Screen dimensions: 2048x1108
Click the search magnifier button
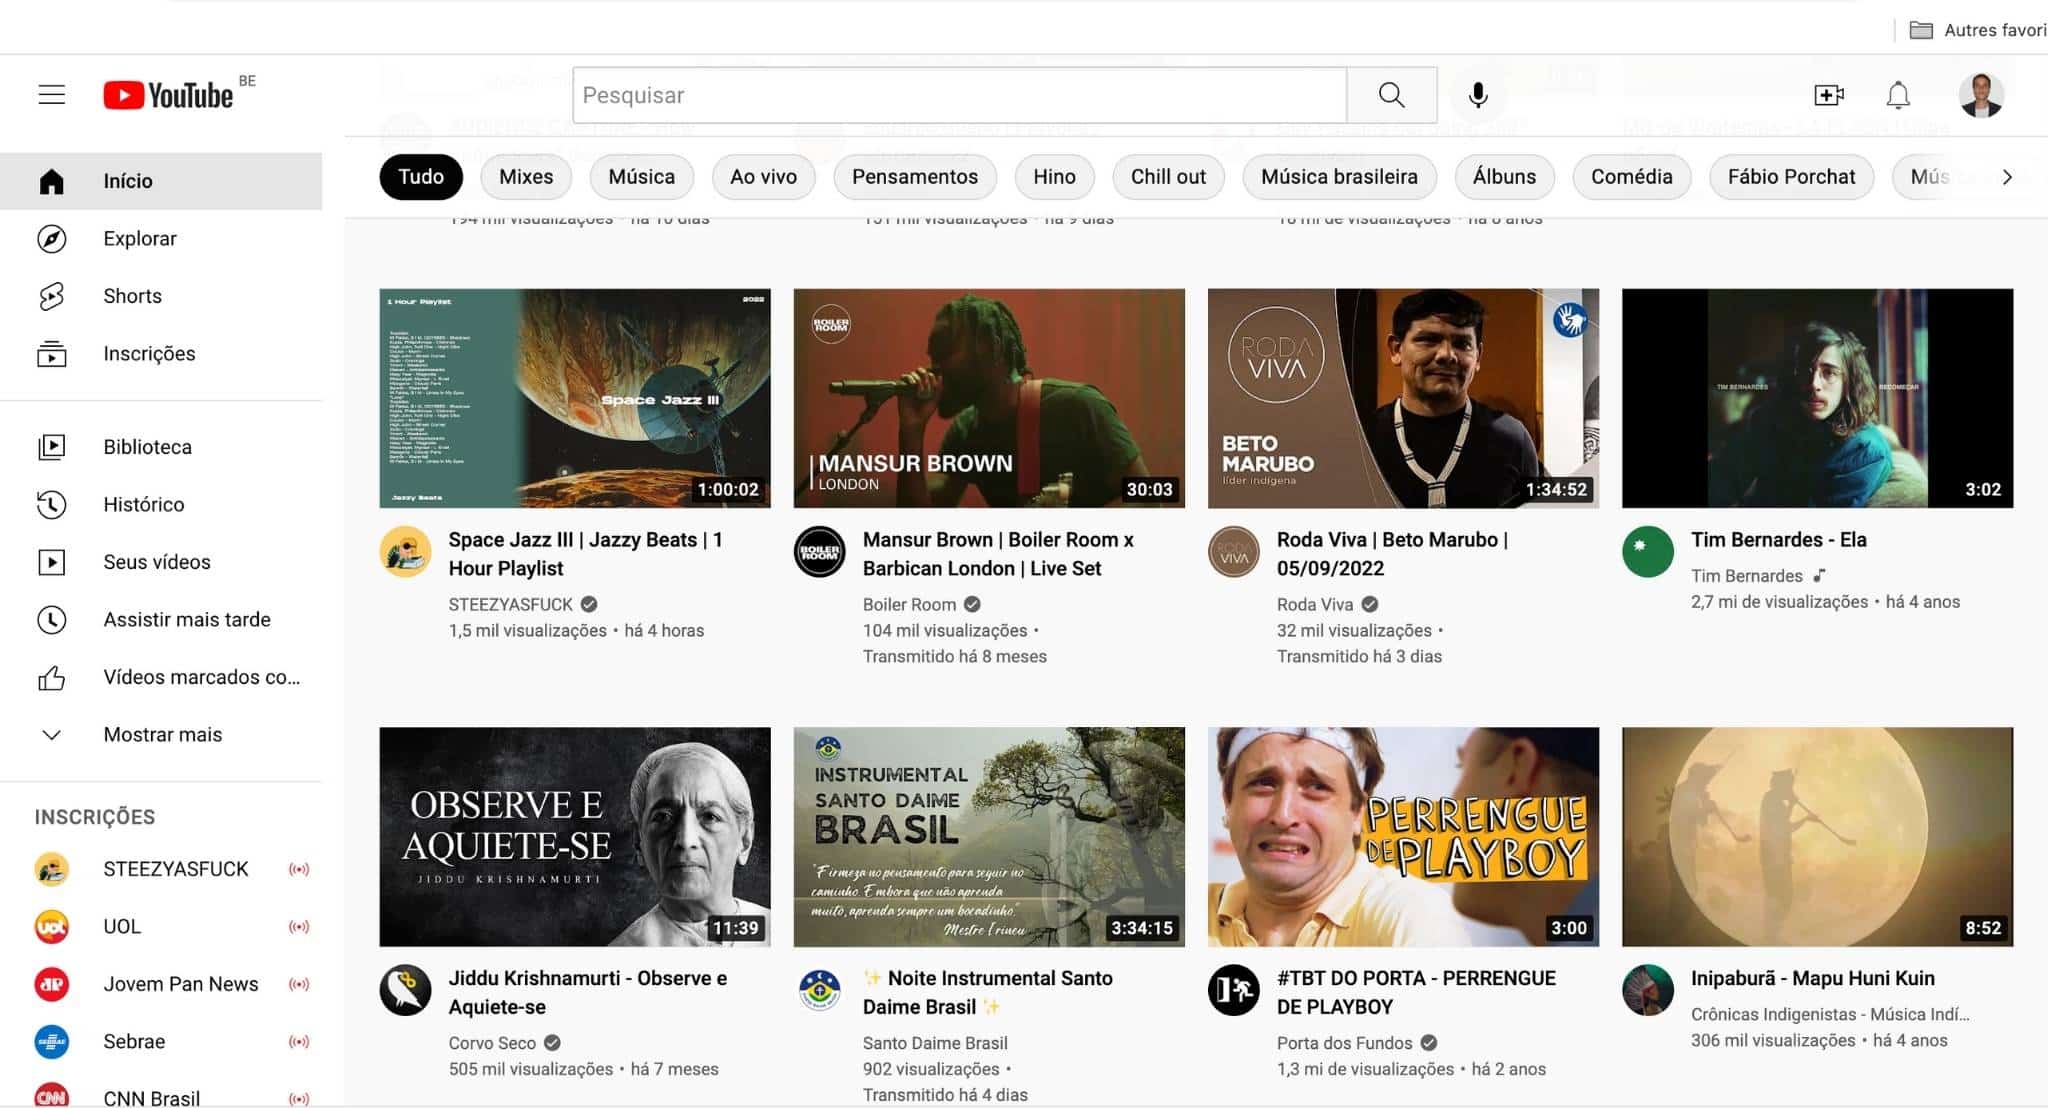(1391, 95)
